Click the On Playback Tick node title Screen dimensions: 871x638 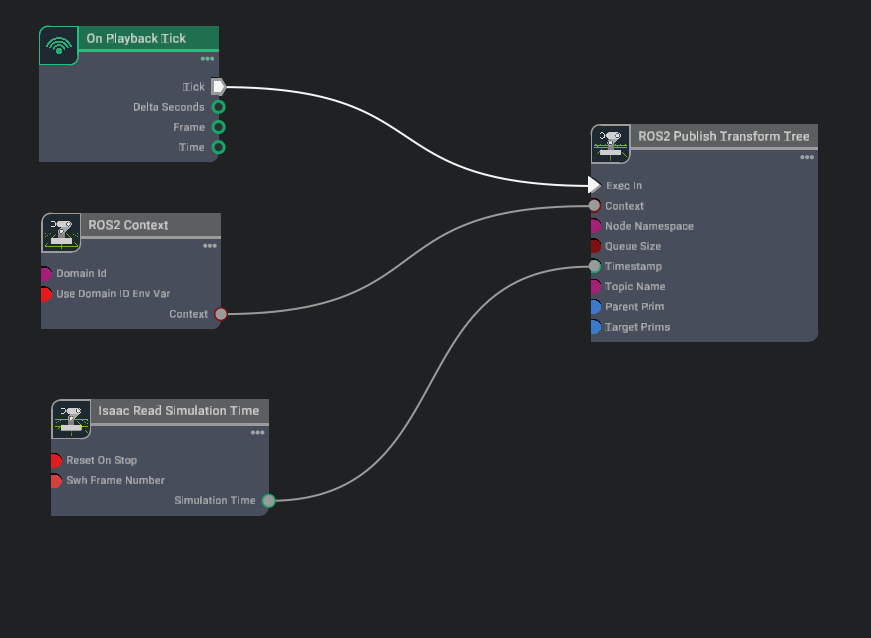[x=136, y=38]
